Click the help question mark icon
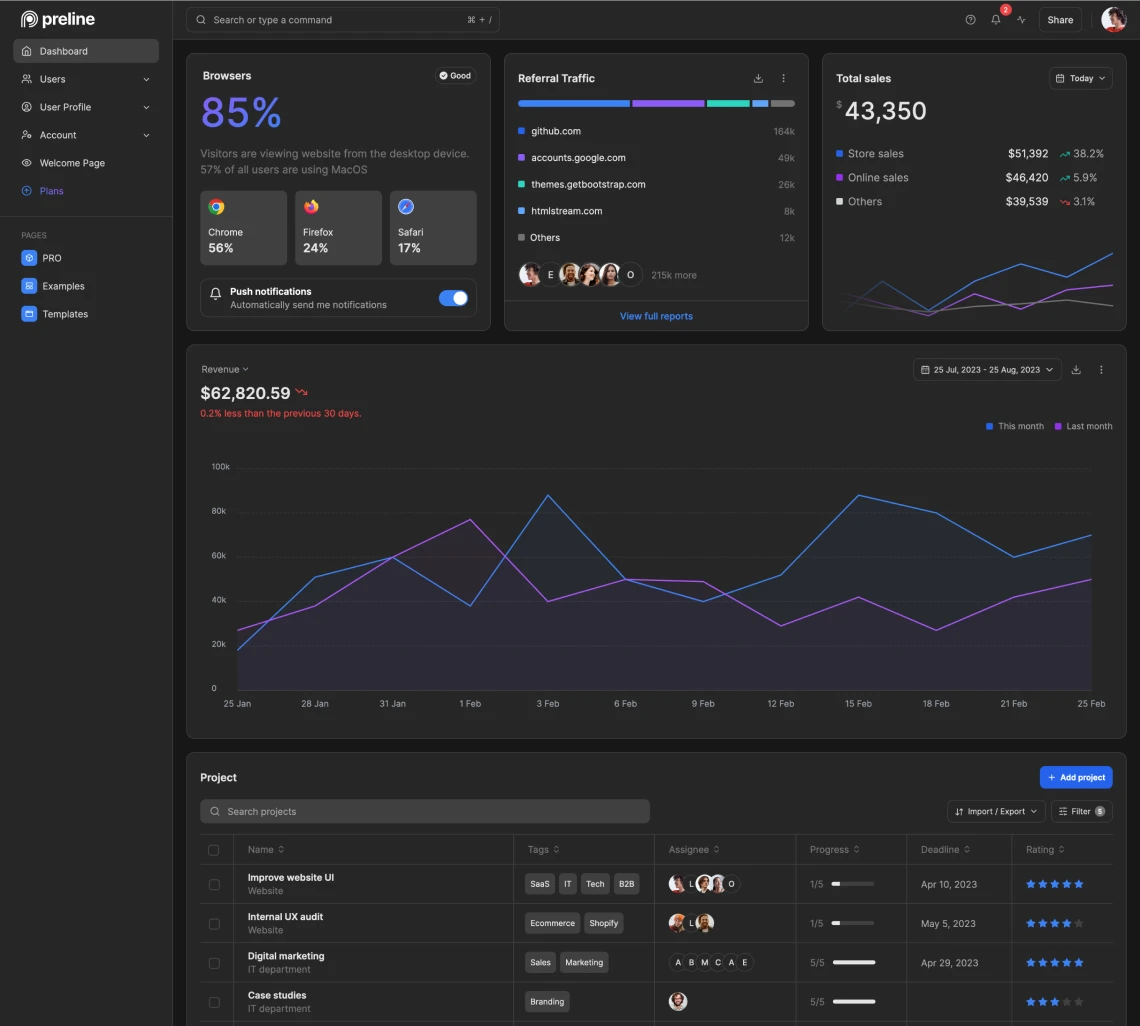This screenshot has height=1026, width=1140. (x=970, y=20)
